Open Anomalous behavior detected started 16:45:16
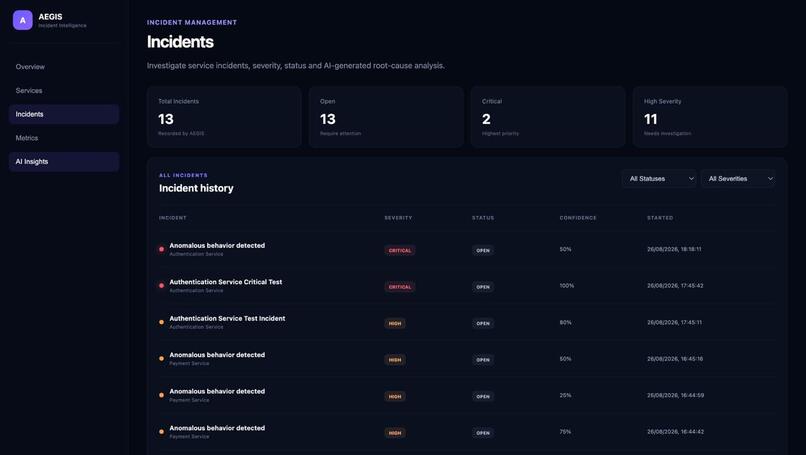The width and height of the screenshot is (806, 455). pos(467,359)
